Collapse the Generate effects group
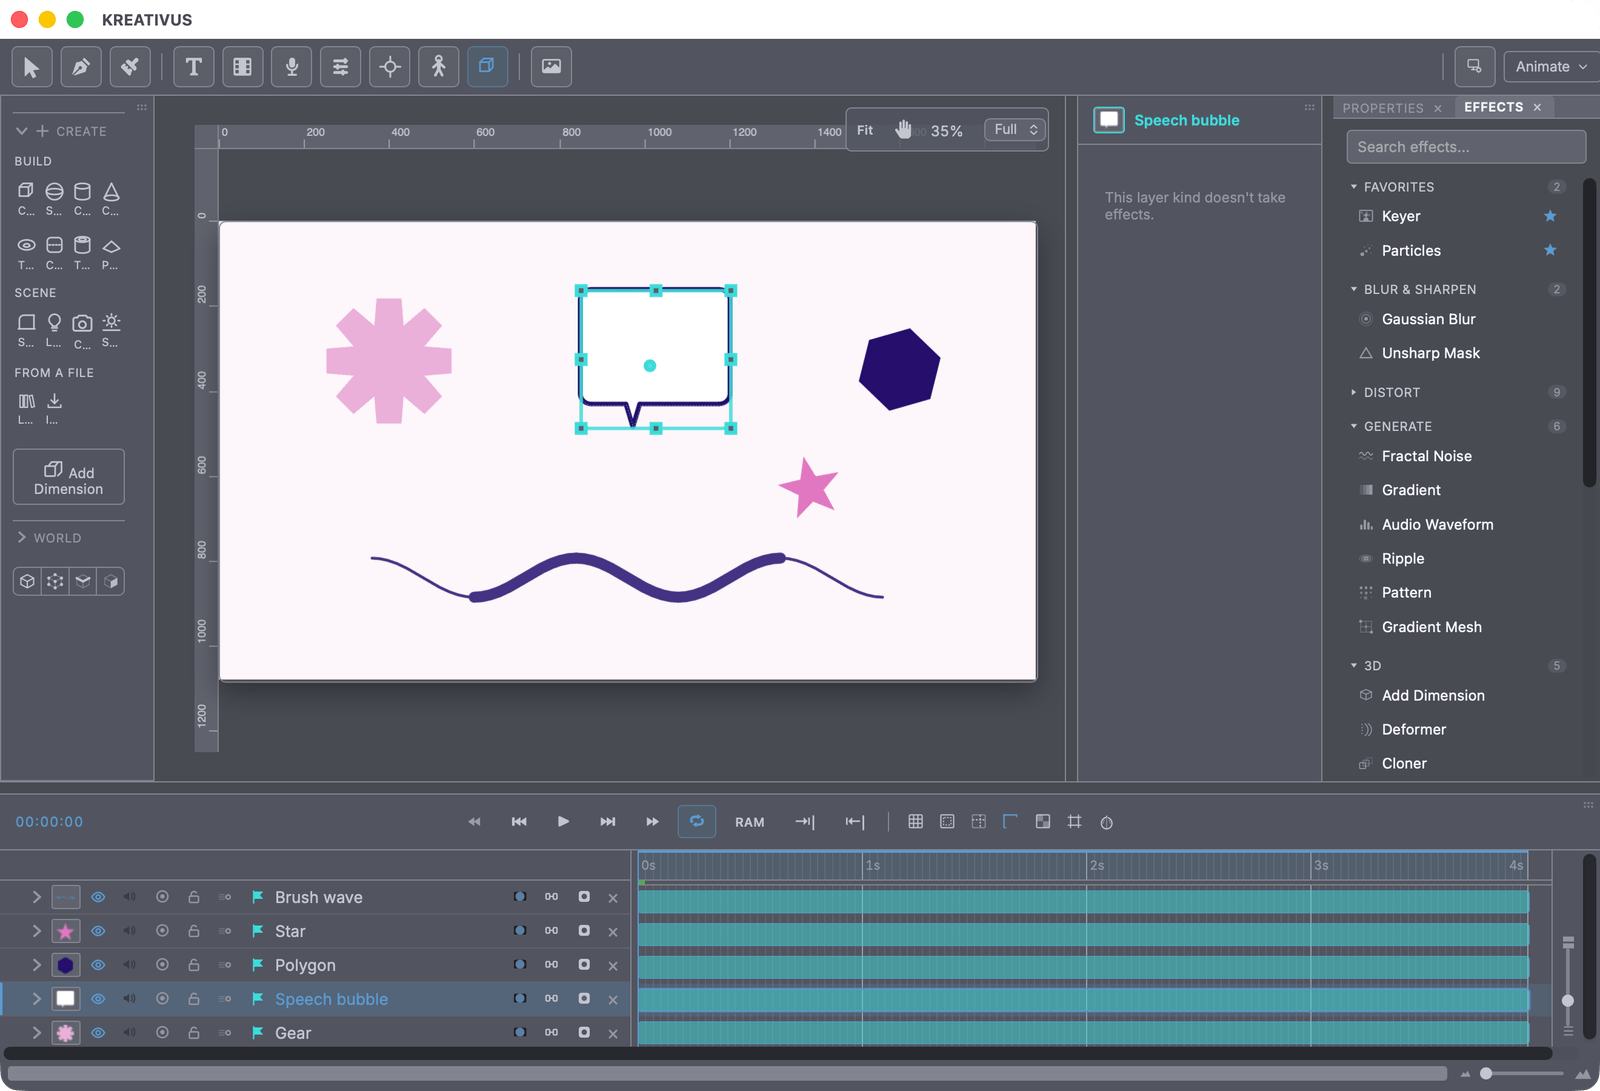 click(1354, 426)
